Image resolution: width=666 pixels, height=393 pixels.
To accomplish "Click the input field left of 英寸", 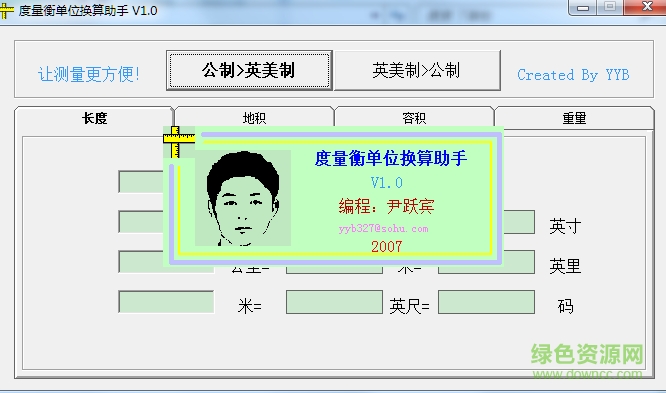I will [x=519, y=222].
